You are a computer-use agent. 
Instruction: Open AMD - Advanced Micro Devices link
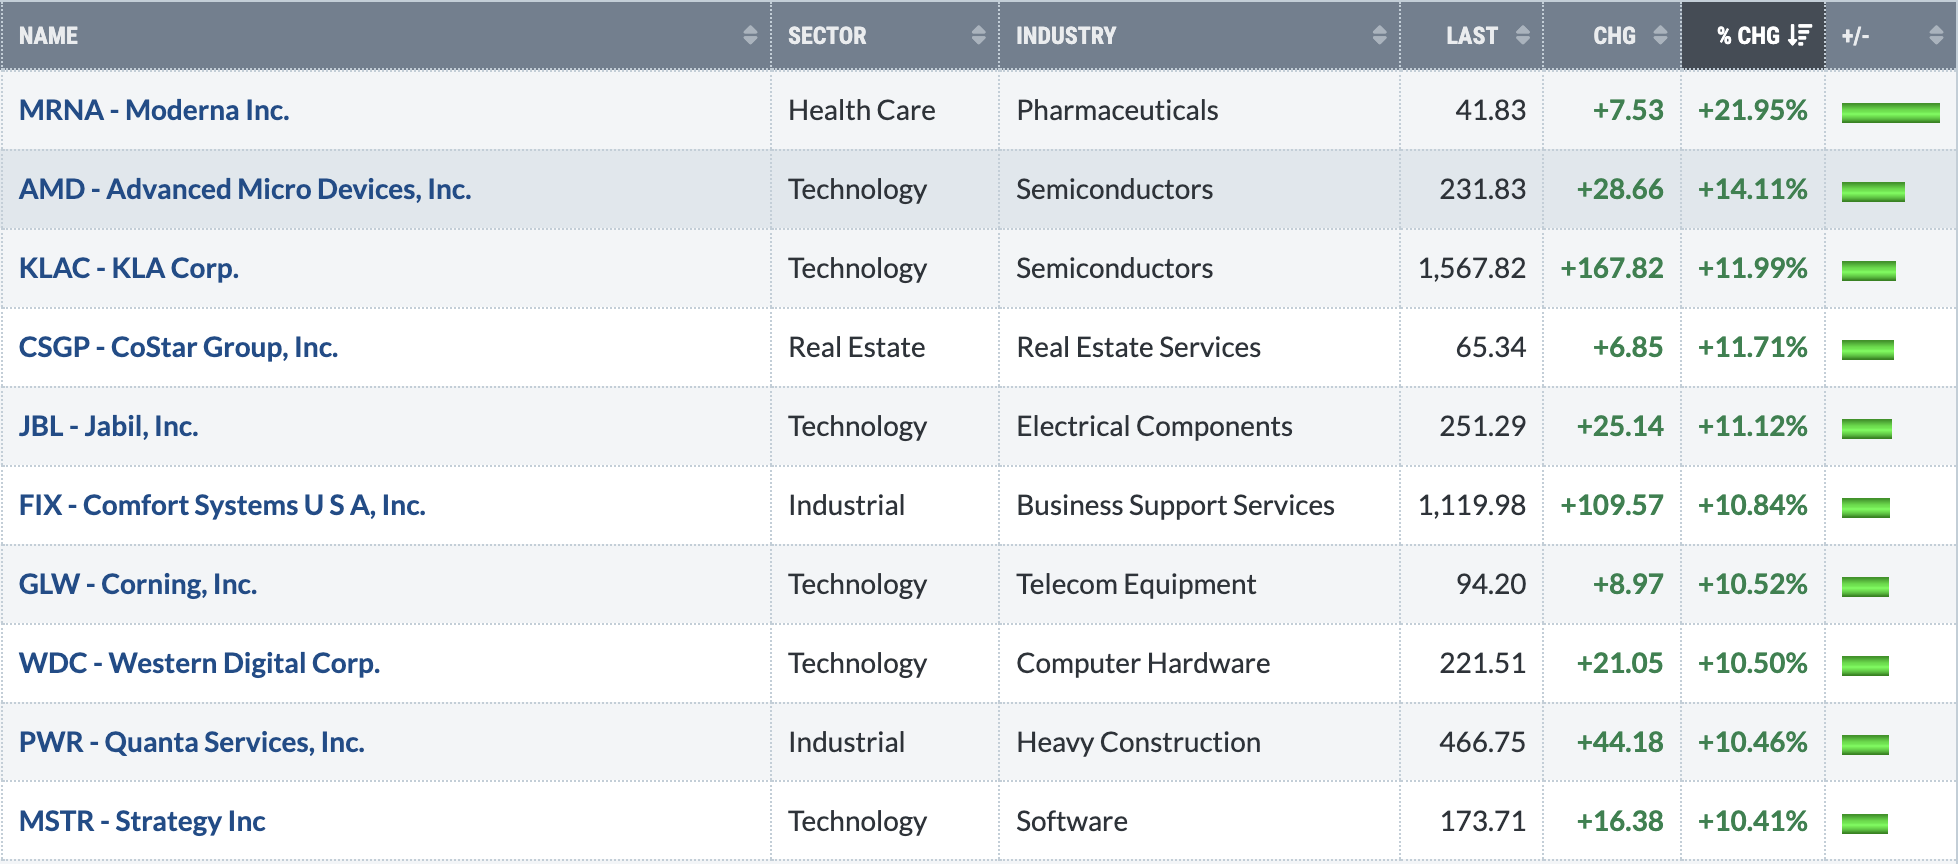point(245,189)
